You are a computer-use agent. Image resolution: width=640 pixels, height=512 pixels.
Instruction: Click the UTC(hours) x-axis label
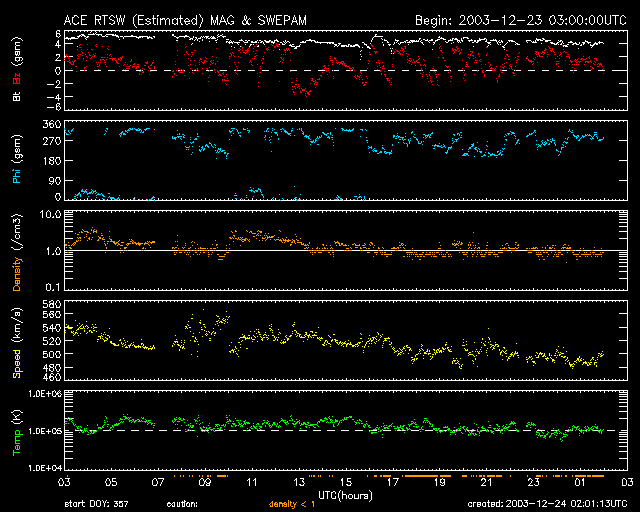coord(345,494)
